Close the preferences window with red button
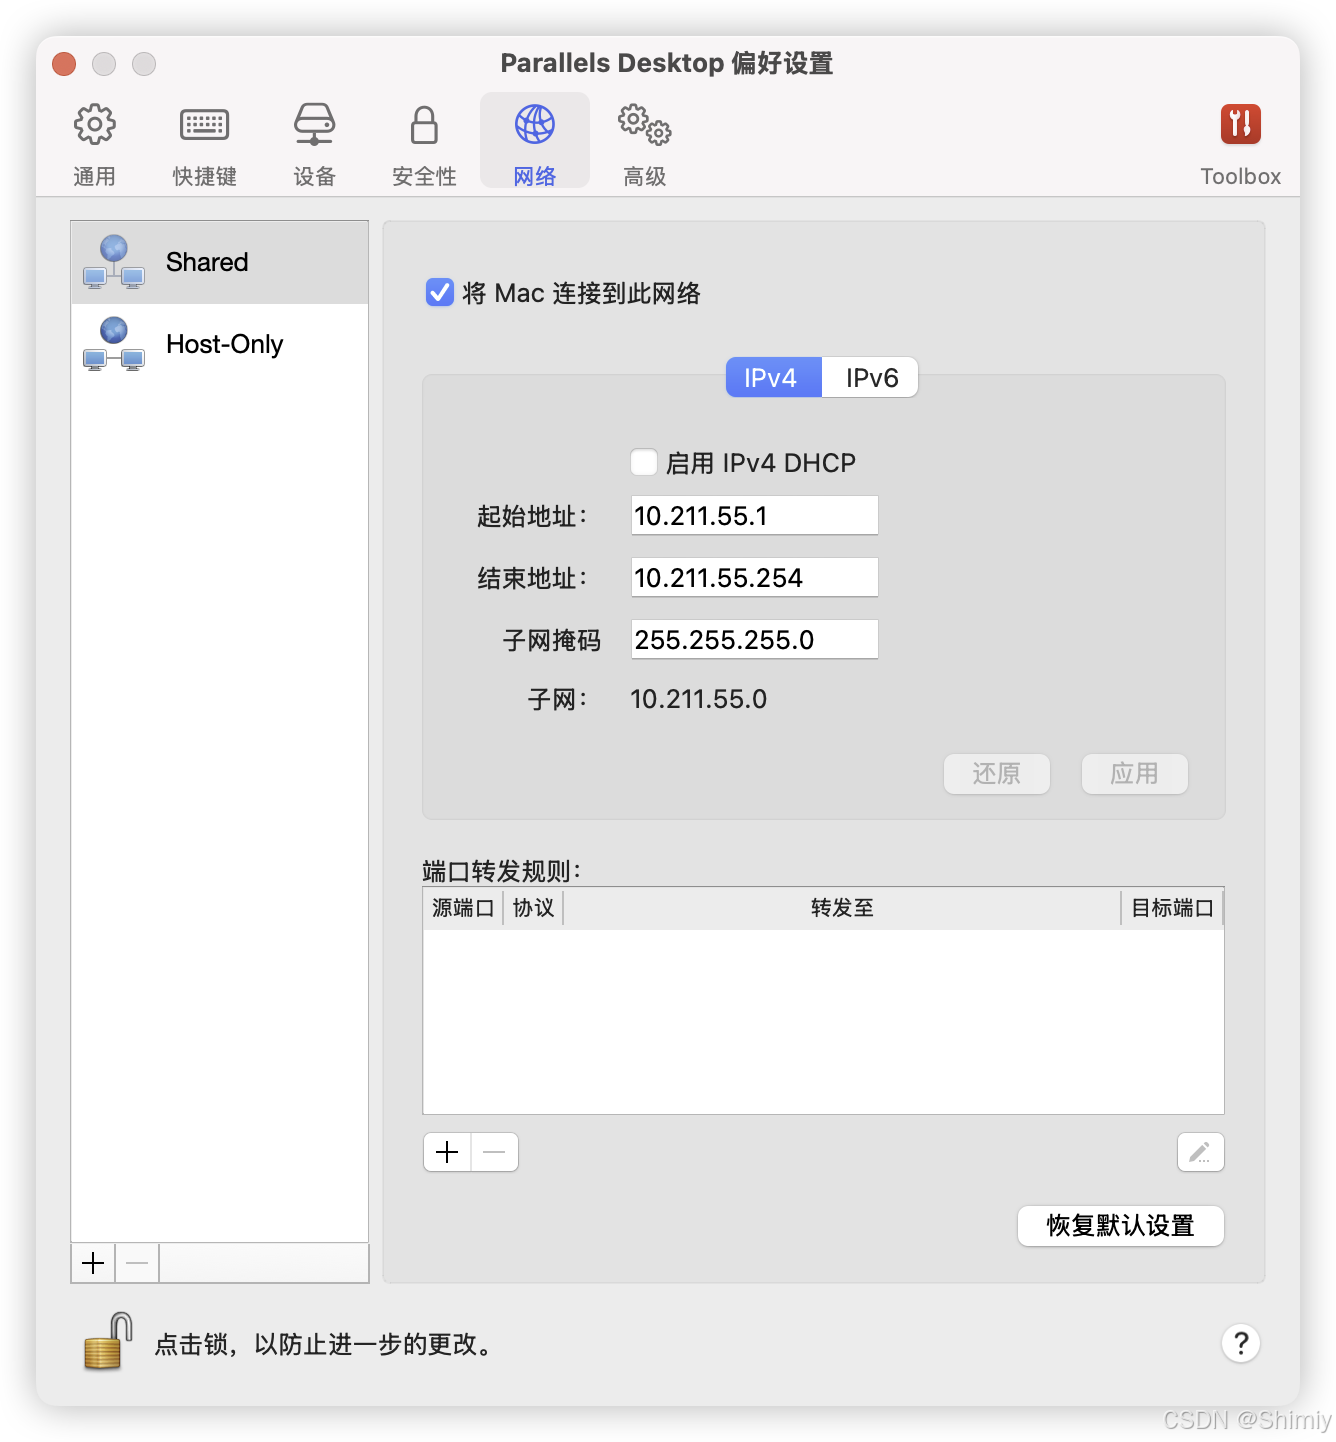The height and width of the screenshot is (1442, 1336). coord(64,64)
